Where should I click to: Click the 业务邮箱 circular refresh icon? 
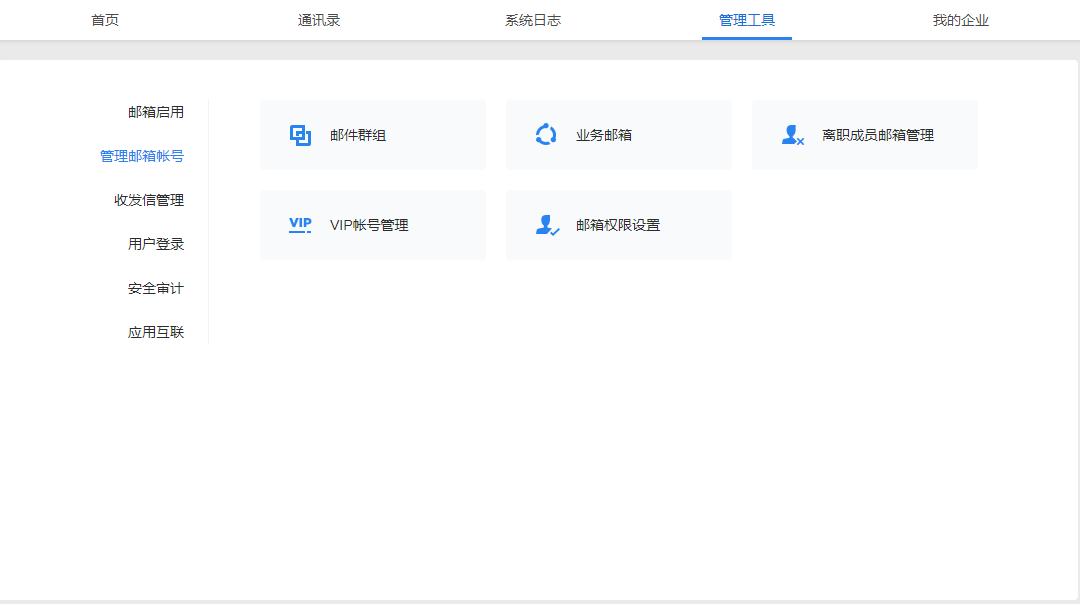(545, 134)
